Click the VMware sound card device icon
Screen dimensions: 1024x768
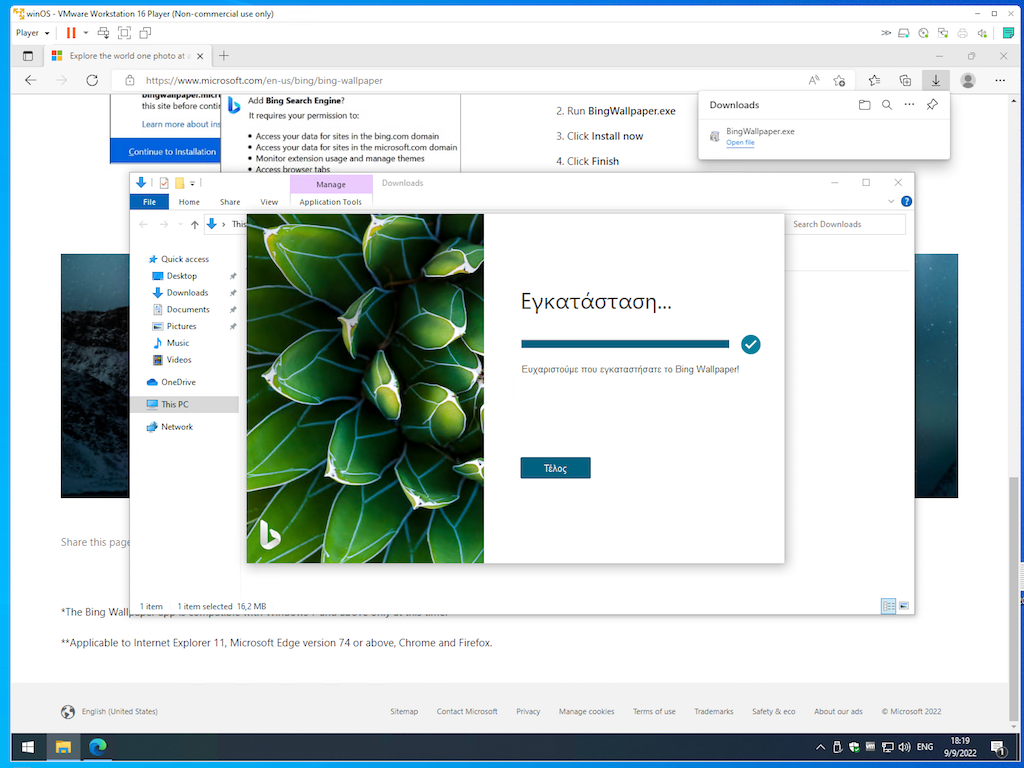pyautogui.click(x=982, y=33)
